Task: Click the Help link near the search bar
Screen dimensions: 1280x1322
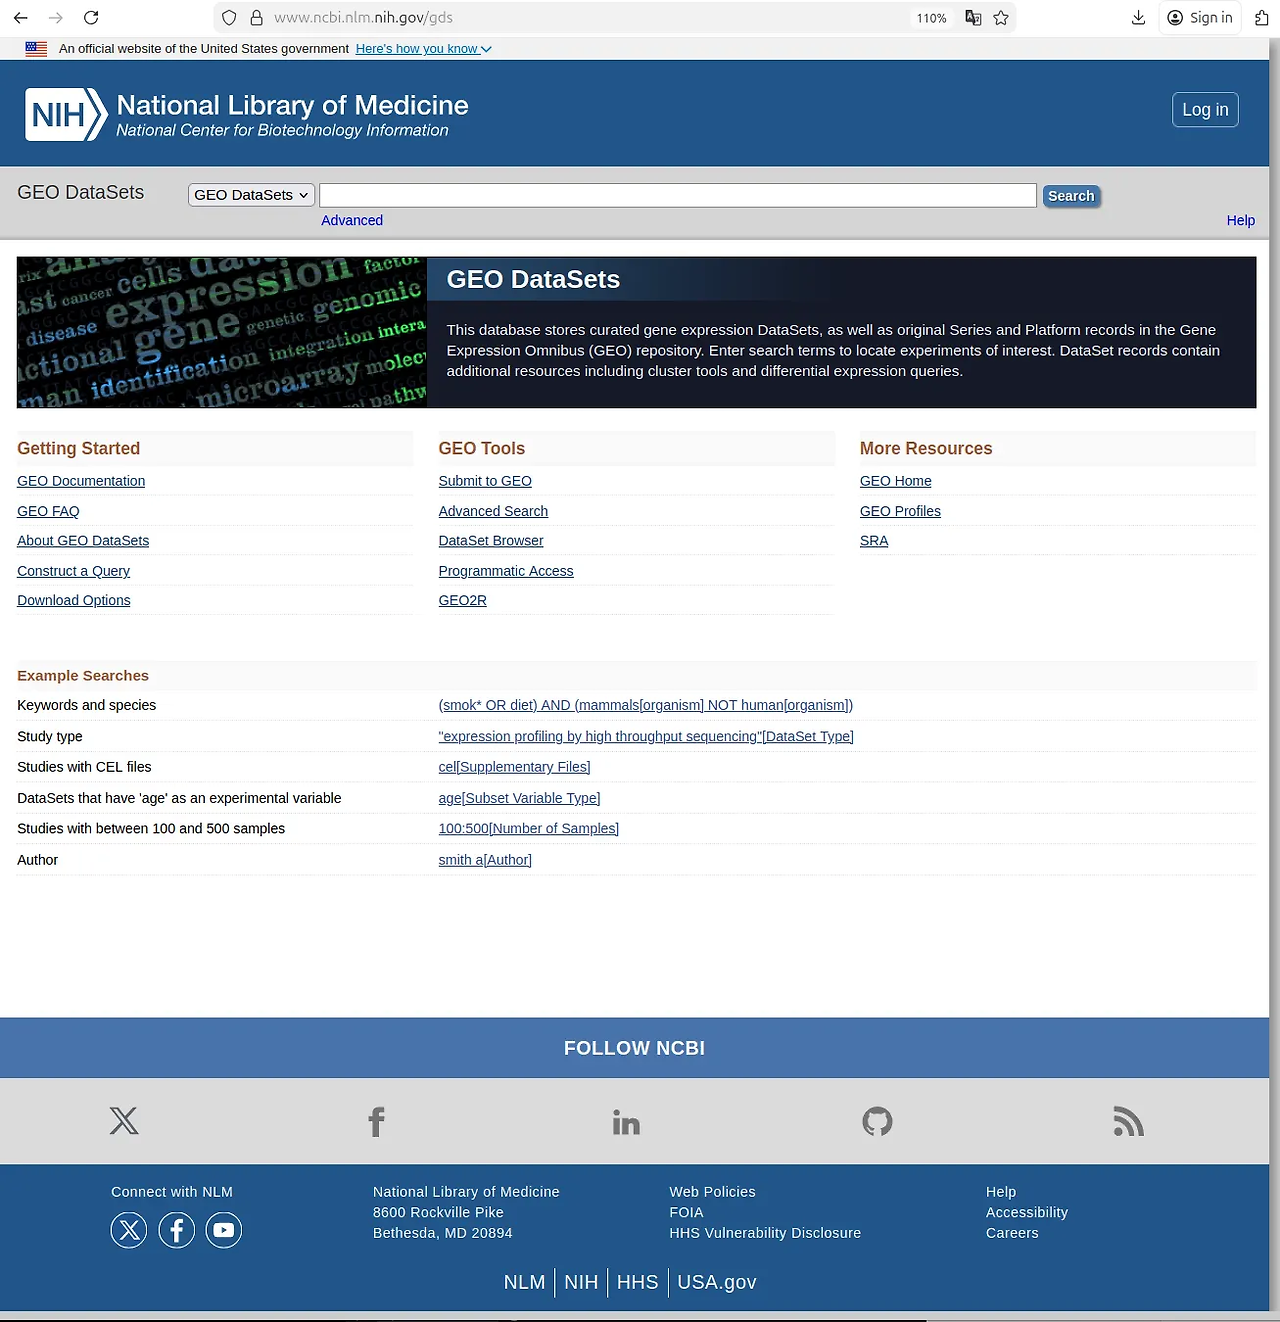Action: [x=1241, y=220]
